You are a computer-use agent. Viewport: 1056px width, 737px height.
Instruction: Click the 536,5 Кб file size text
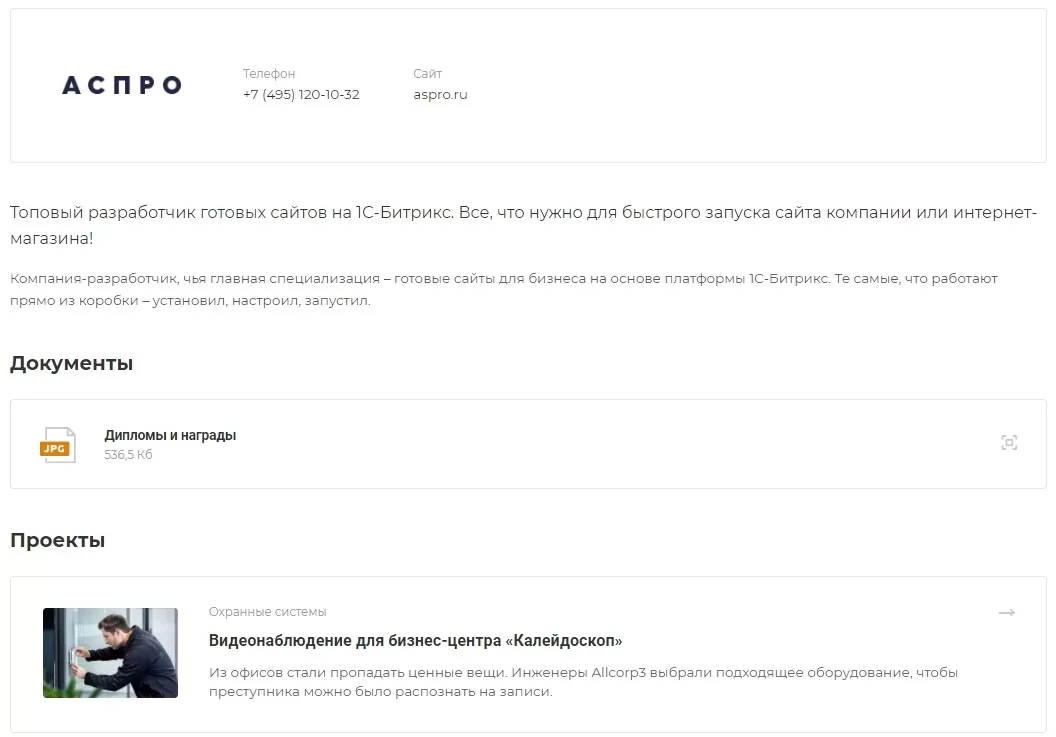[128, 455]
